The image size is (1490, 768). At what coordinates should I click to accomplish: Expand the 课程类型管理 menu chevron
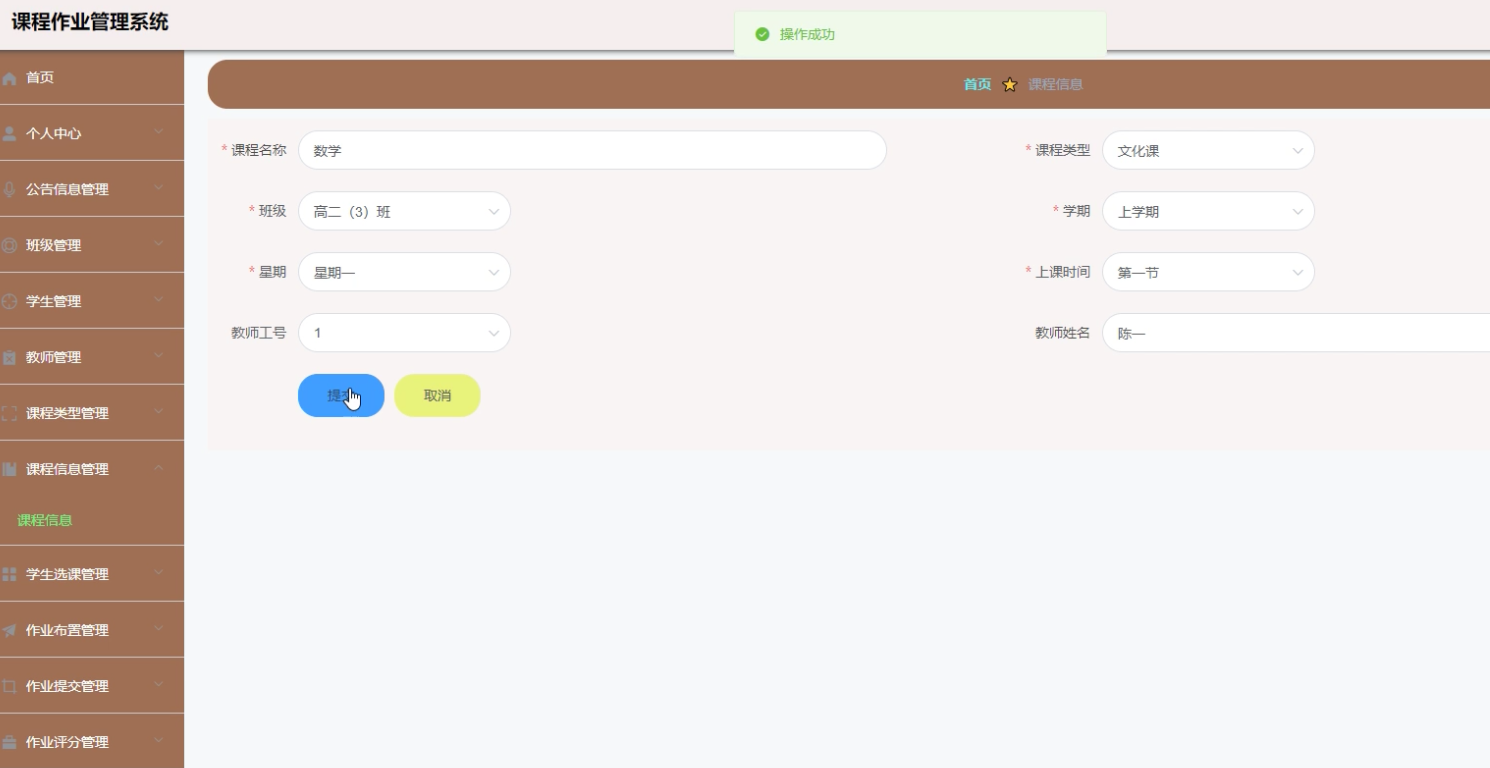(x=159, y=413)
